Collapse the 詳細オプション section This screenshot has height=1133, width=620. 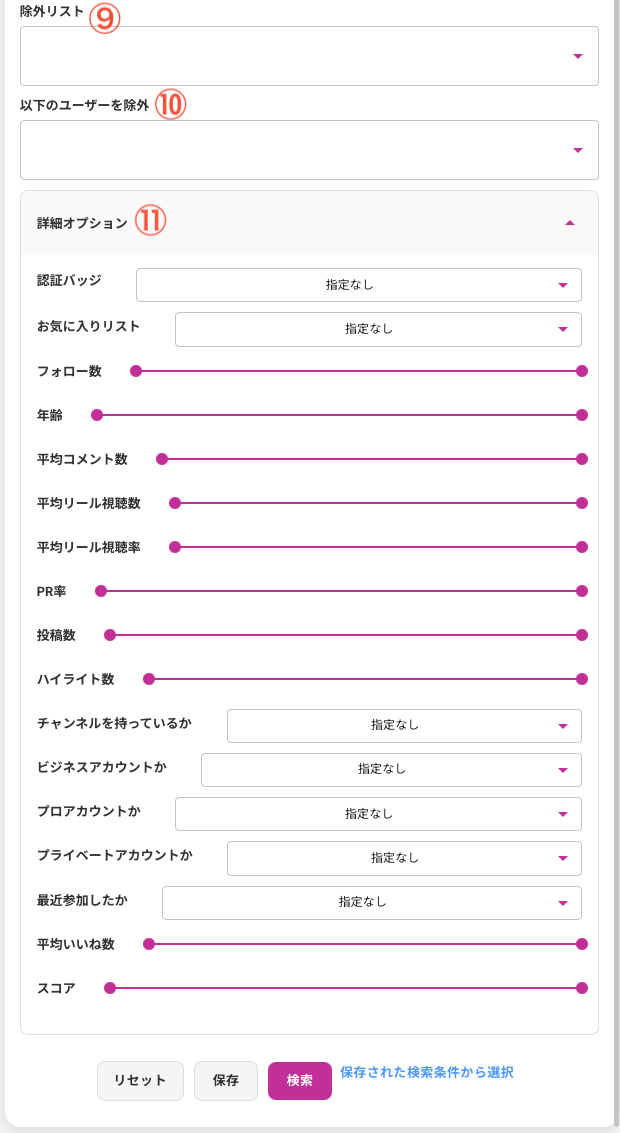point(569,223)
